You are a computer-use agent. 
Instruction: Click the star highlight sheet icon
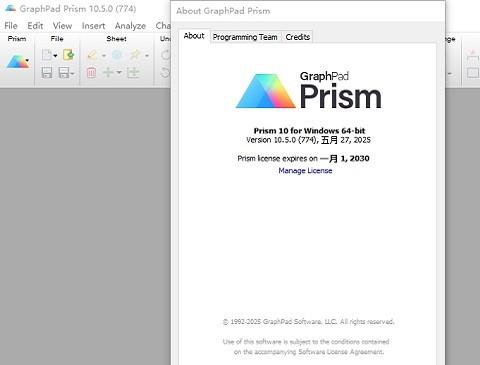135,55
